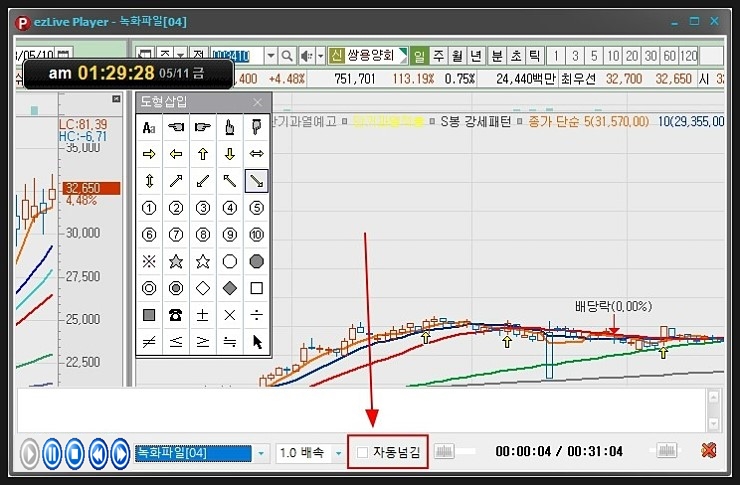Choose the yellow right arrow shape
Viewport: 740px width, 485px height.
tap(149, 154)
